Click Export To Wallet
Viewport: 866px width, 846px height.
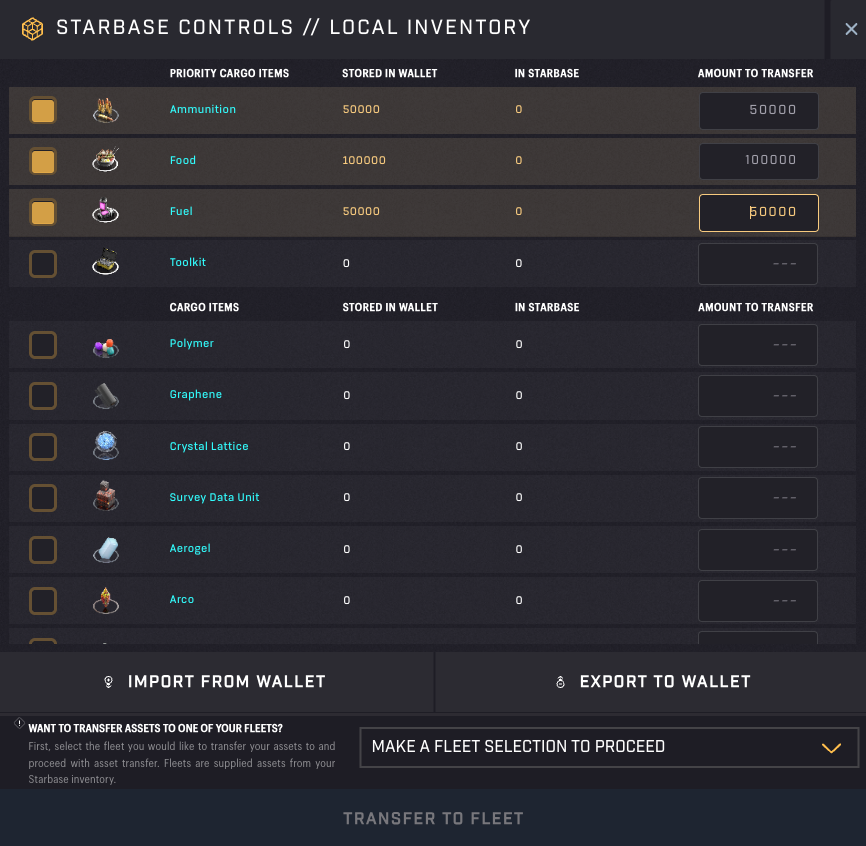point(652,682)
